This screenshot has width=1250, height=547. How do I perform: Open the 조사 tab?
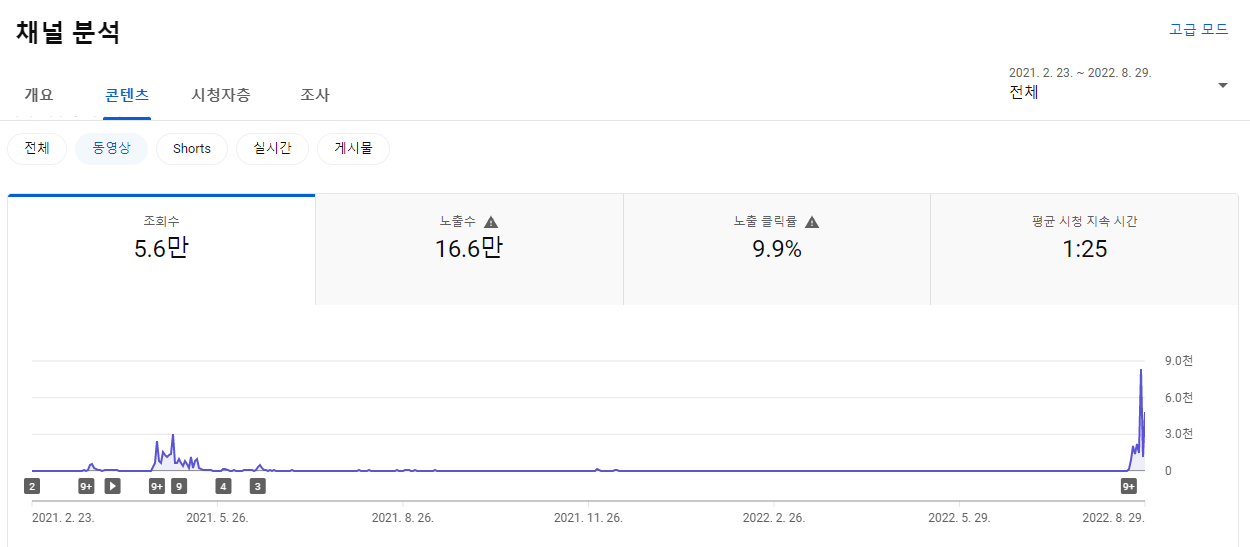click(x=315, y=95)
